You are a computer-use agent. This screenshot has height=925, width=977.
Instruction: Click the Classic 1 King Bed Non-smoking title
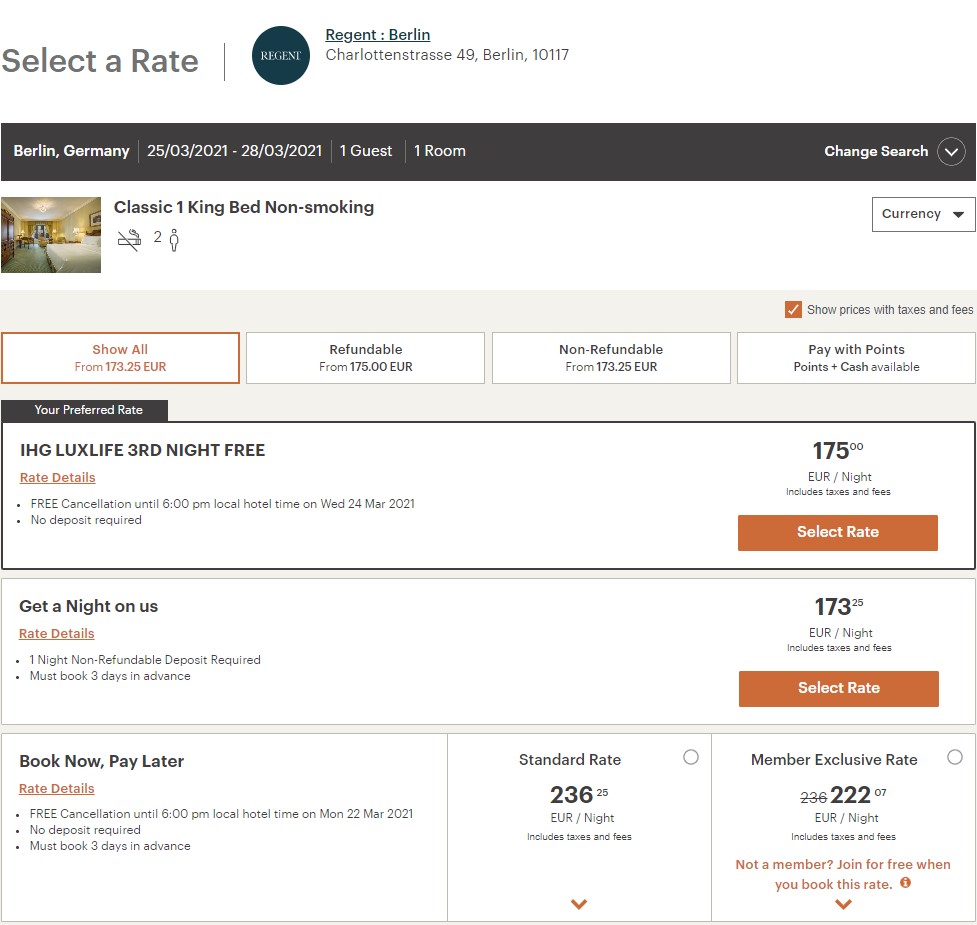pyautogui.click(x=244, y=207)
